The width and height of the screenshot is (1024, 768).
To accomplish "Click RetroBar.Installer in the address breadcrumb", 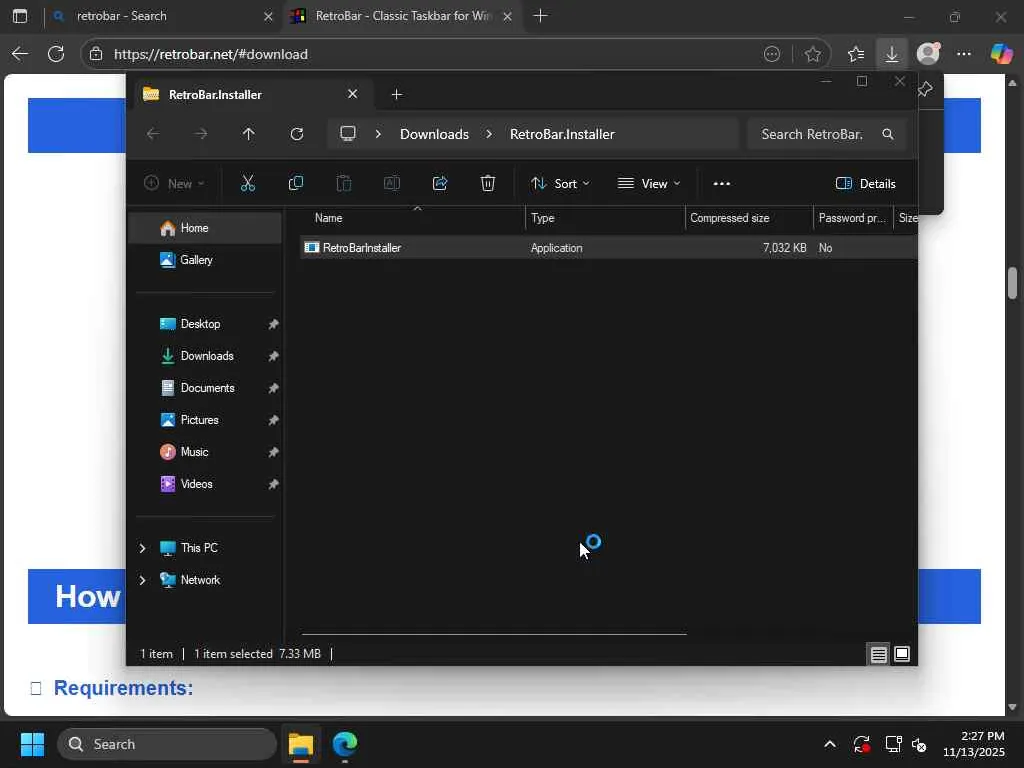I will pyautogui.click(x=562, y=134).
